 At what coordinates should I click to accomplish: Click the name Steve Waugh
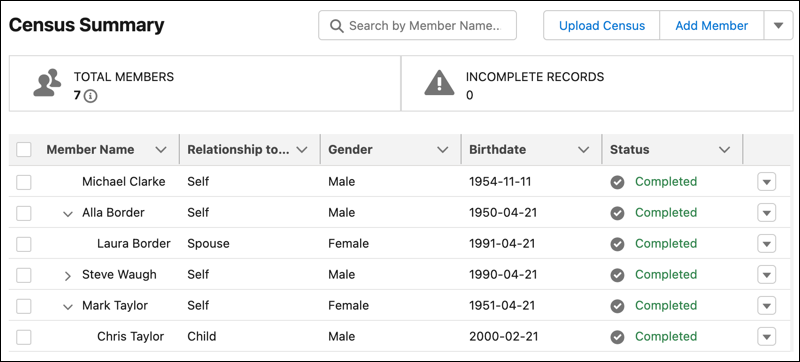(x=119, y=275)
